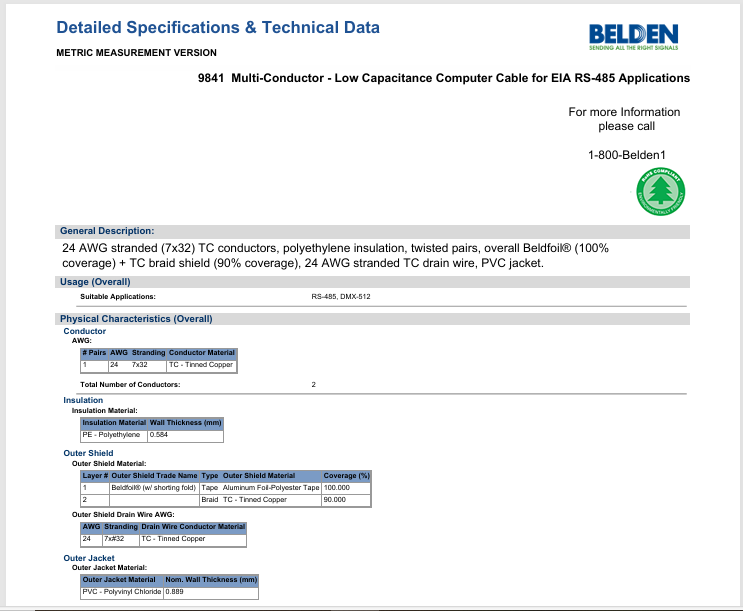Click the Conductor Material column header
743x611 pixels.
[x=202, y=353]
